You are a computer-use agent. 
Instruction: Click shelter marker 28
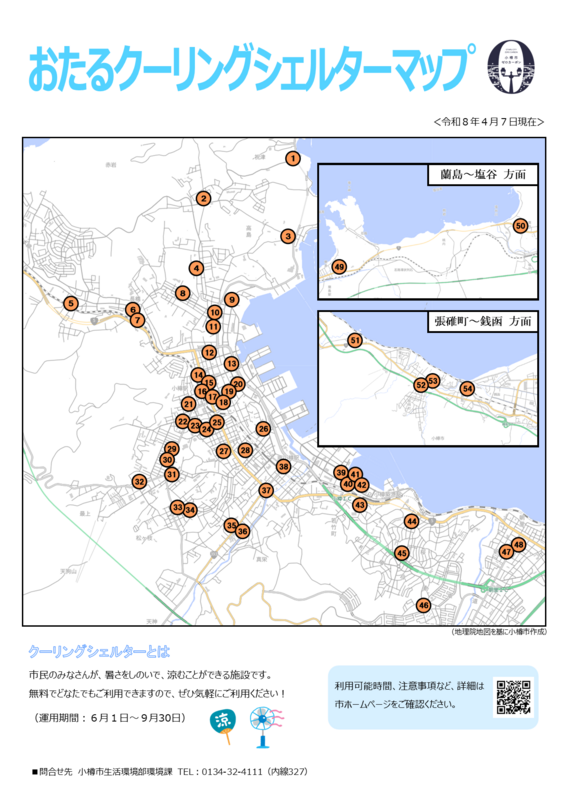245,450
